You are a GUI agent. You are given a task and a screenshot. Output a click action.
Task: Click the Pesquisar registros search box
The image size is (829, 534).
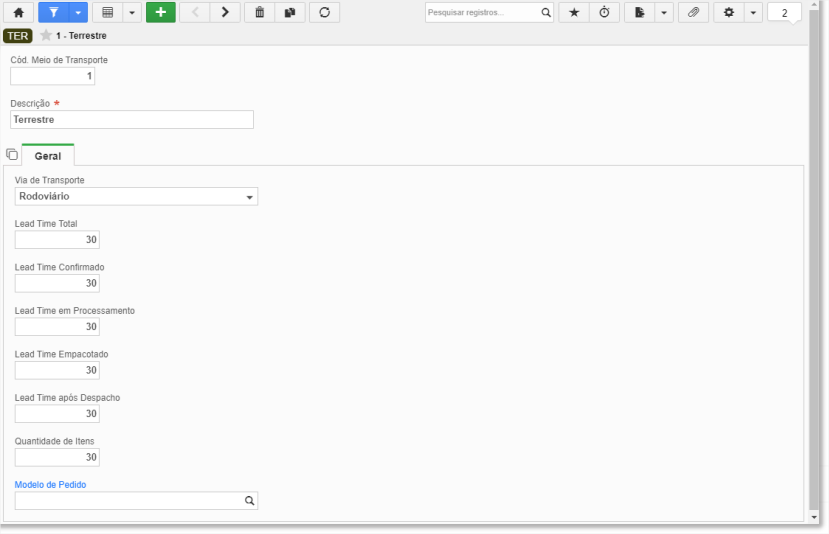click(482, 13)
